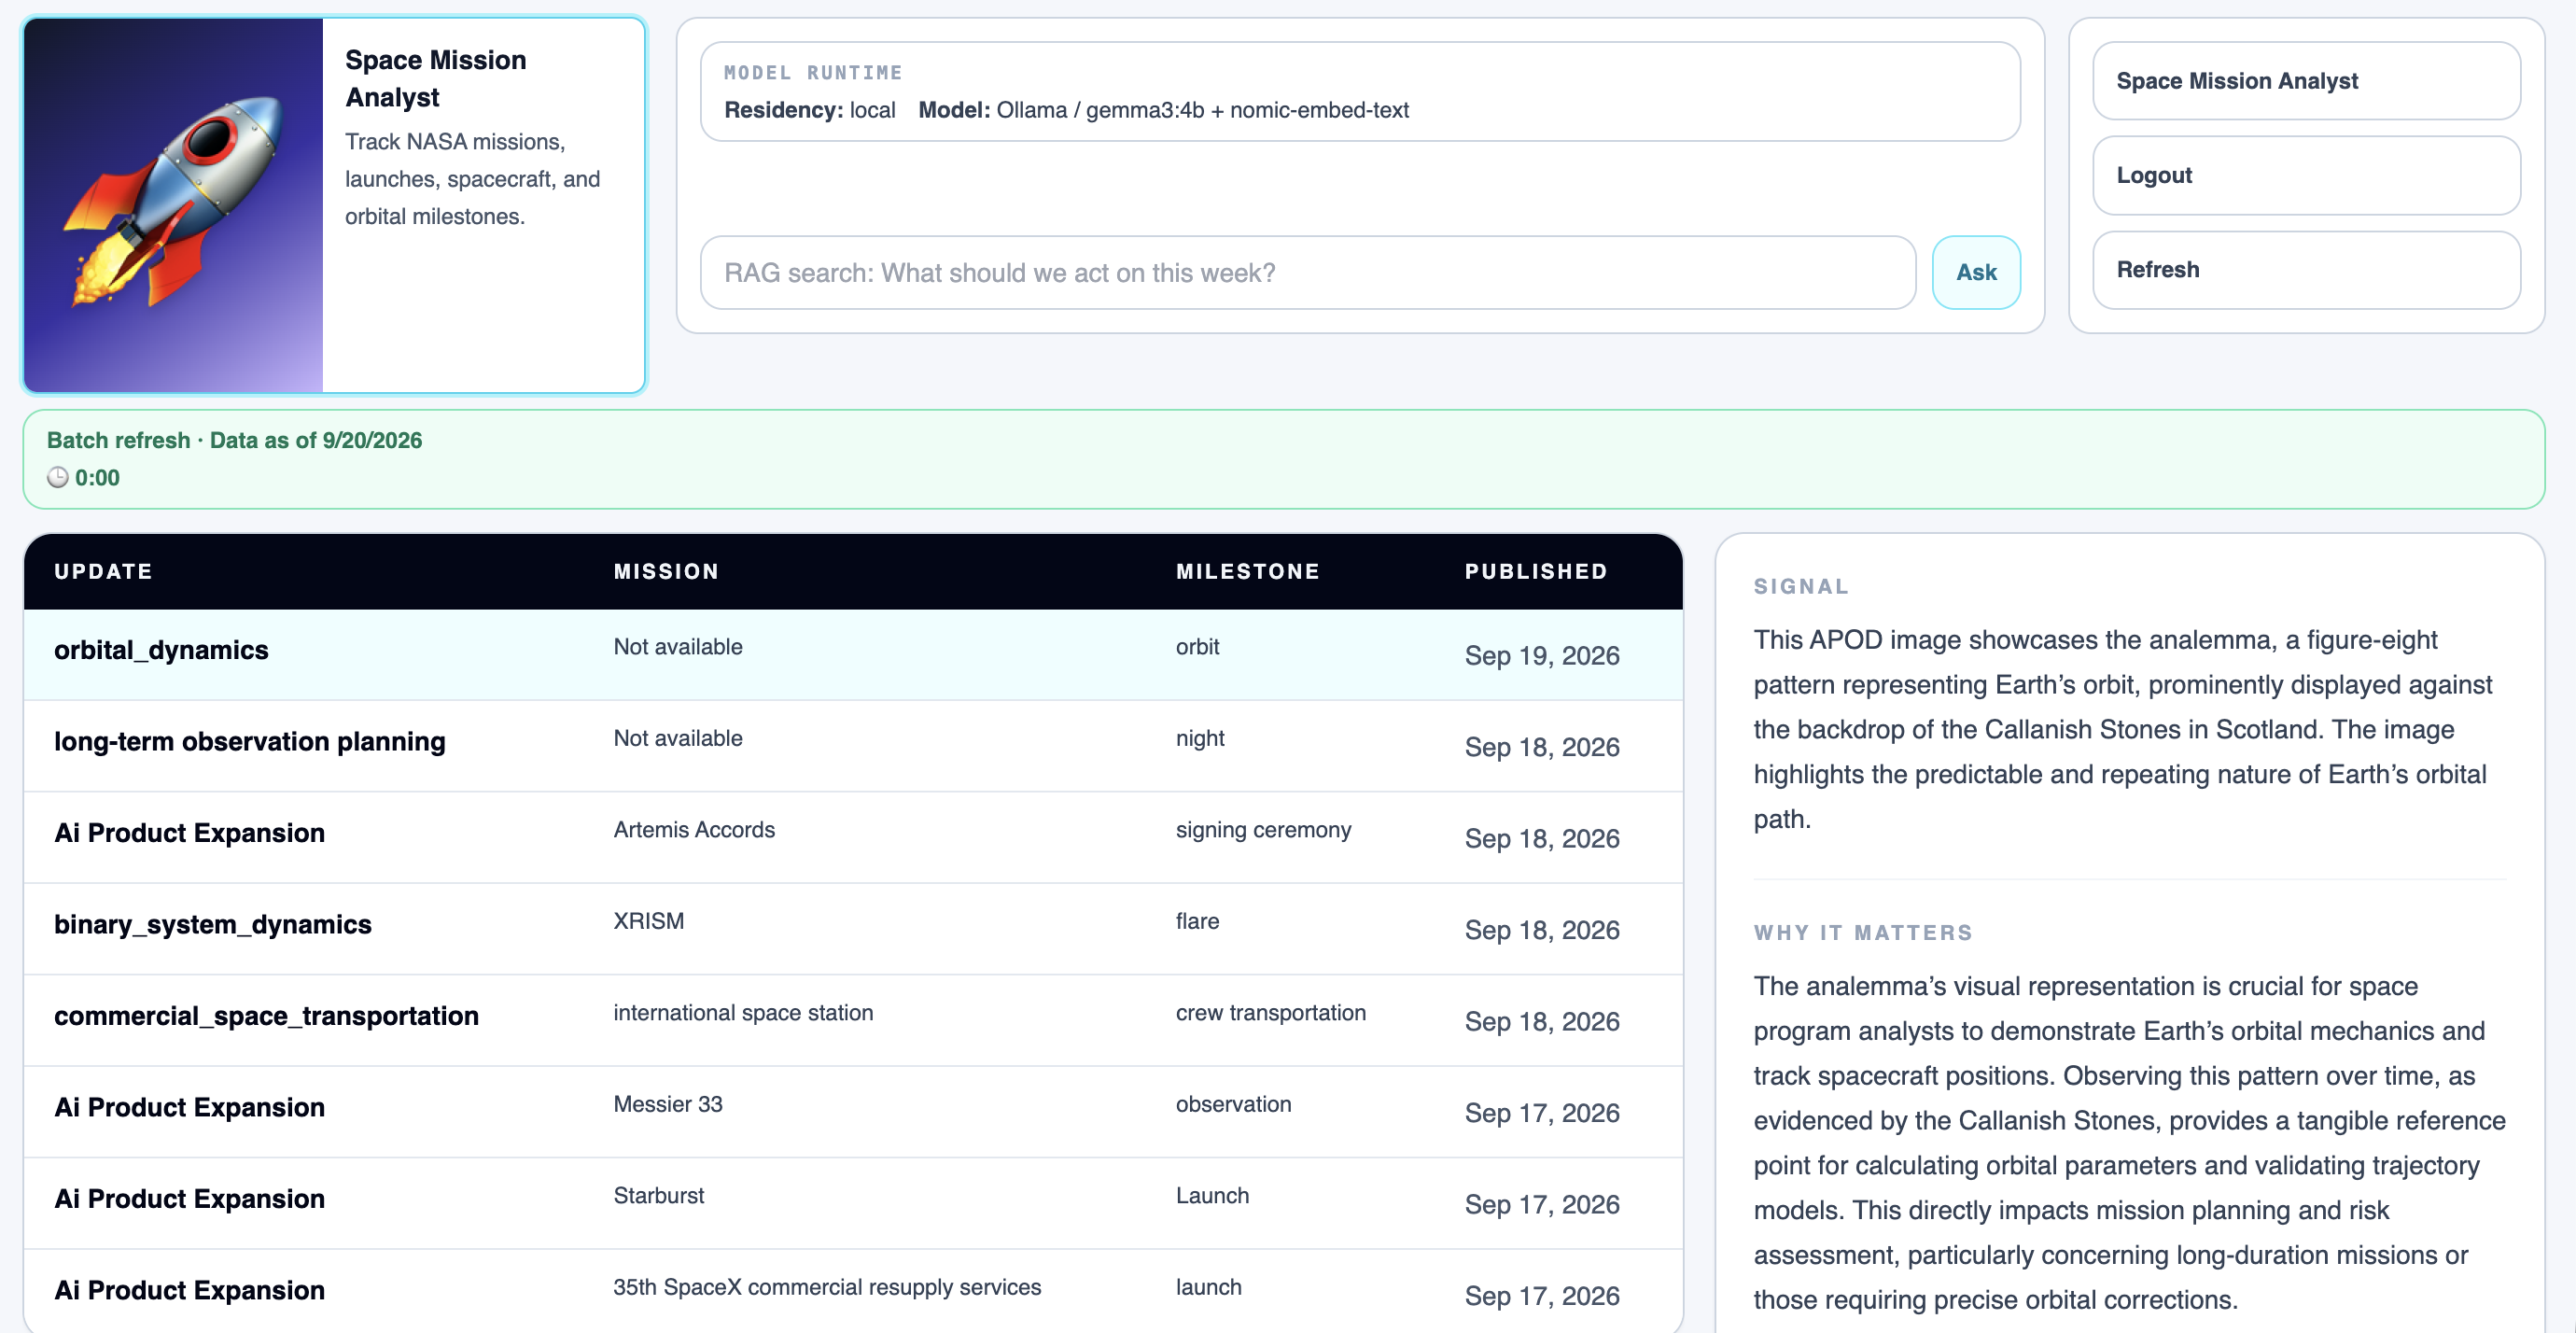Click the Refresh button
This screenshot has width=2576, height=1333.
coord(2306,270)
